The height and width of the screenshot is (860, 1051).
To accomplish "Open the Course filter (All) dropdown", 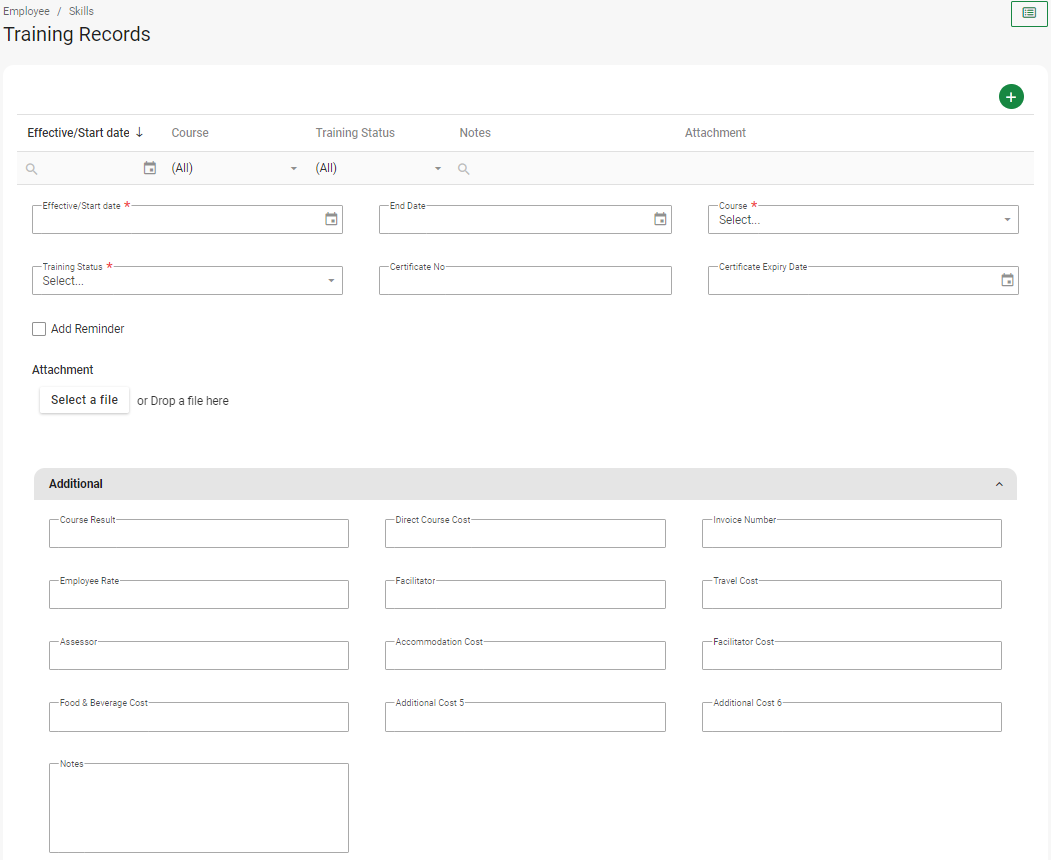I will 234,169.
